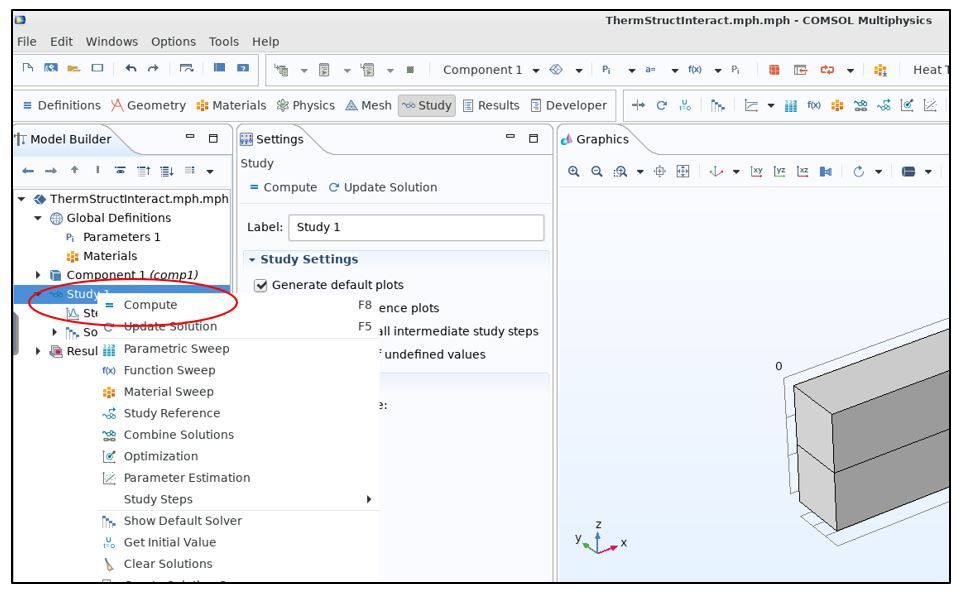This screenshot has width=958, height=595.
Task: Click the Parameter Estimation icon in Study toolbar
Action: tap(930, 106)
